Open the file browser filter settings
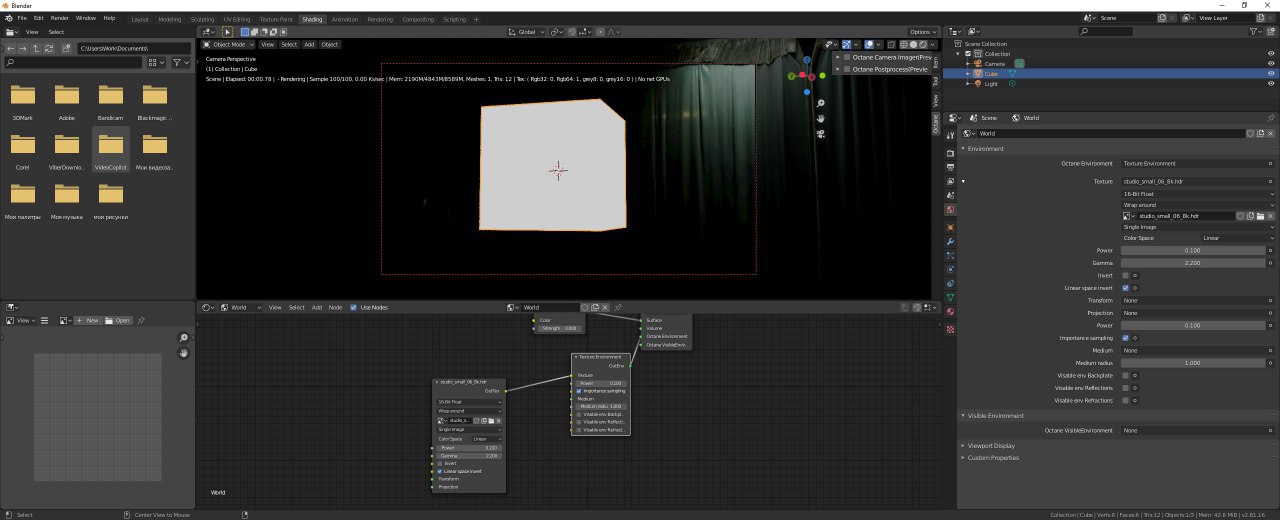 (x=180, y=62)
